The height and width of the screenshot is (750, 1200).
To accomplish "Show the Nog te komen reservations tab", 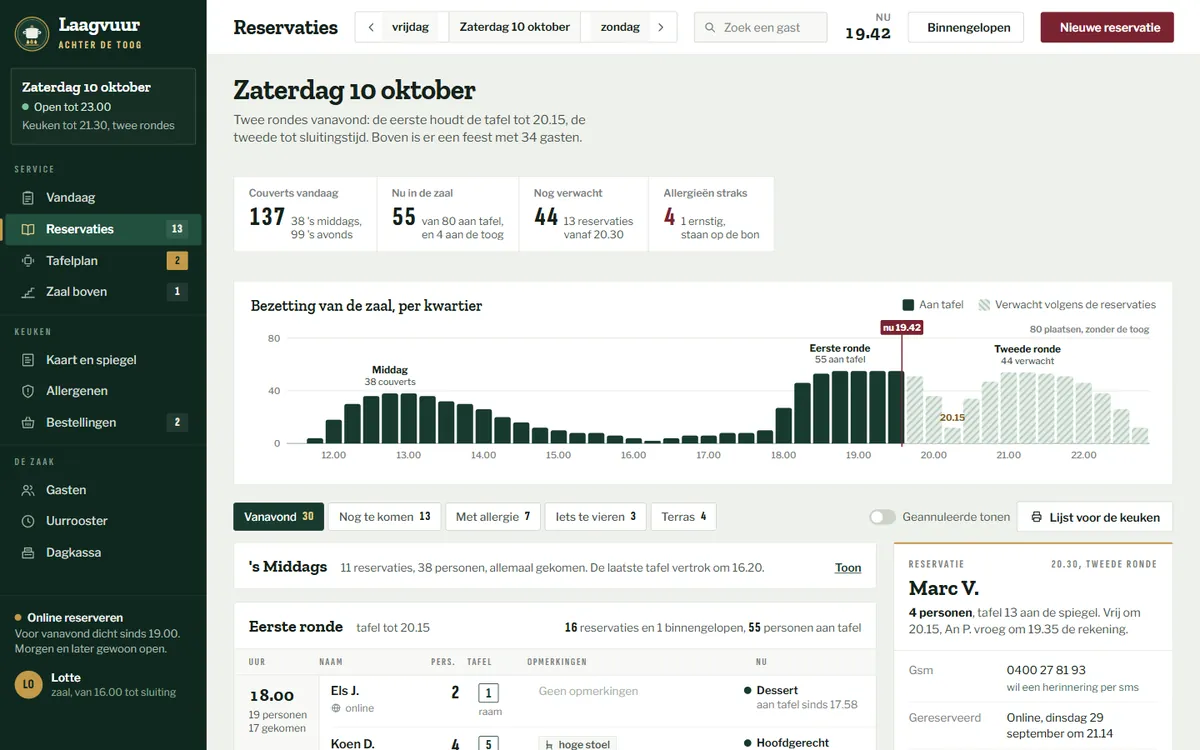I will pyautogui.click(x=385, y=517).
